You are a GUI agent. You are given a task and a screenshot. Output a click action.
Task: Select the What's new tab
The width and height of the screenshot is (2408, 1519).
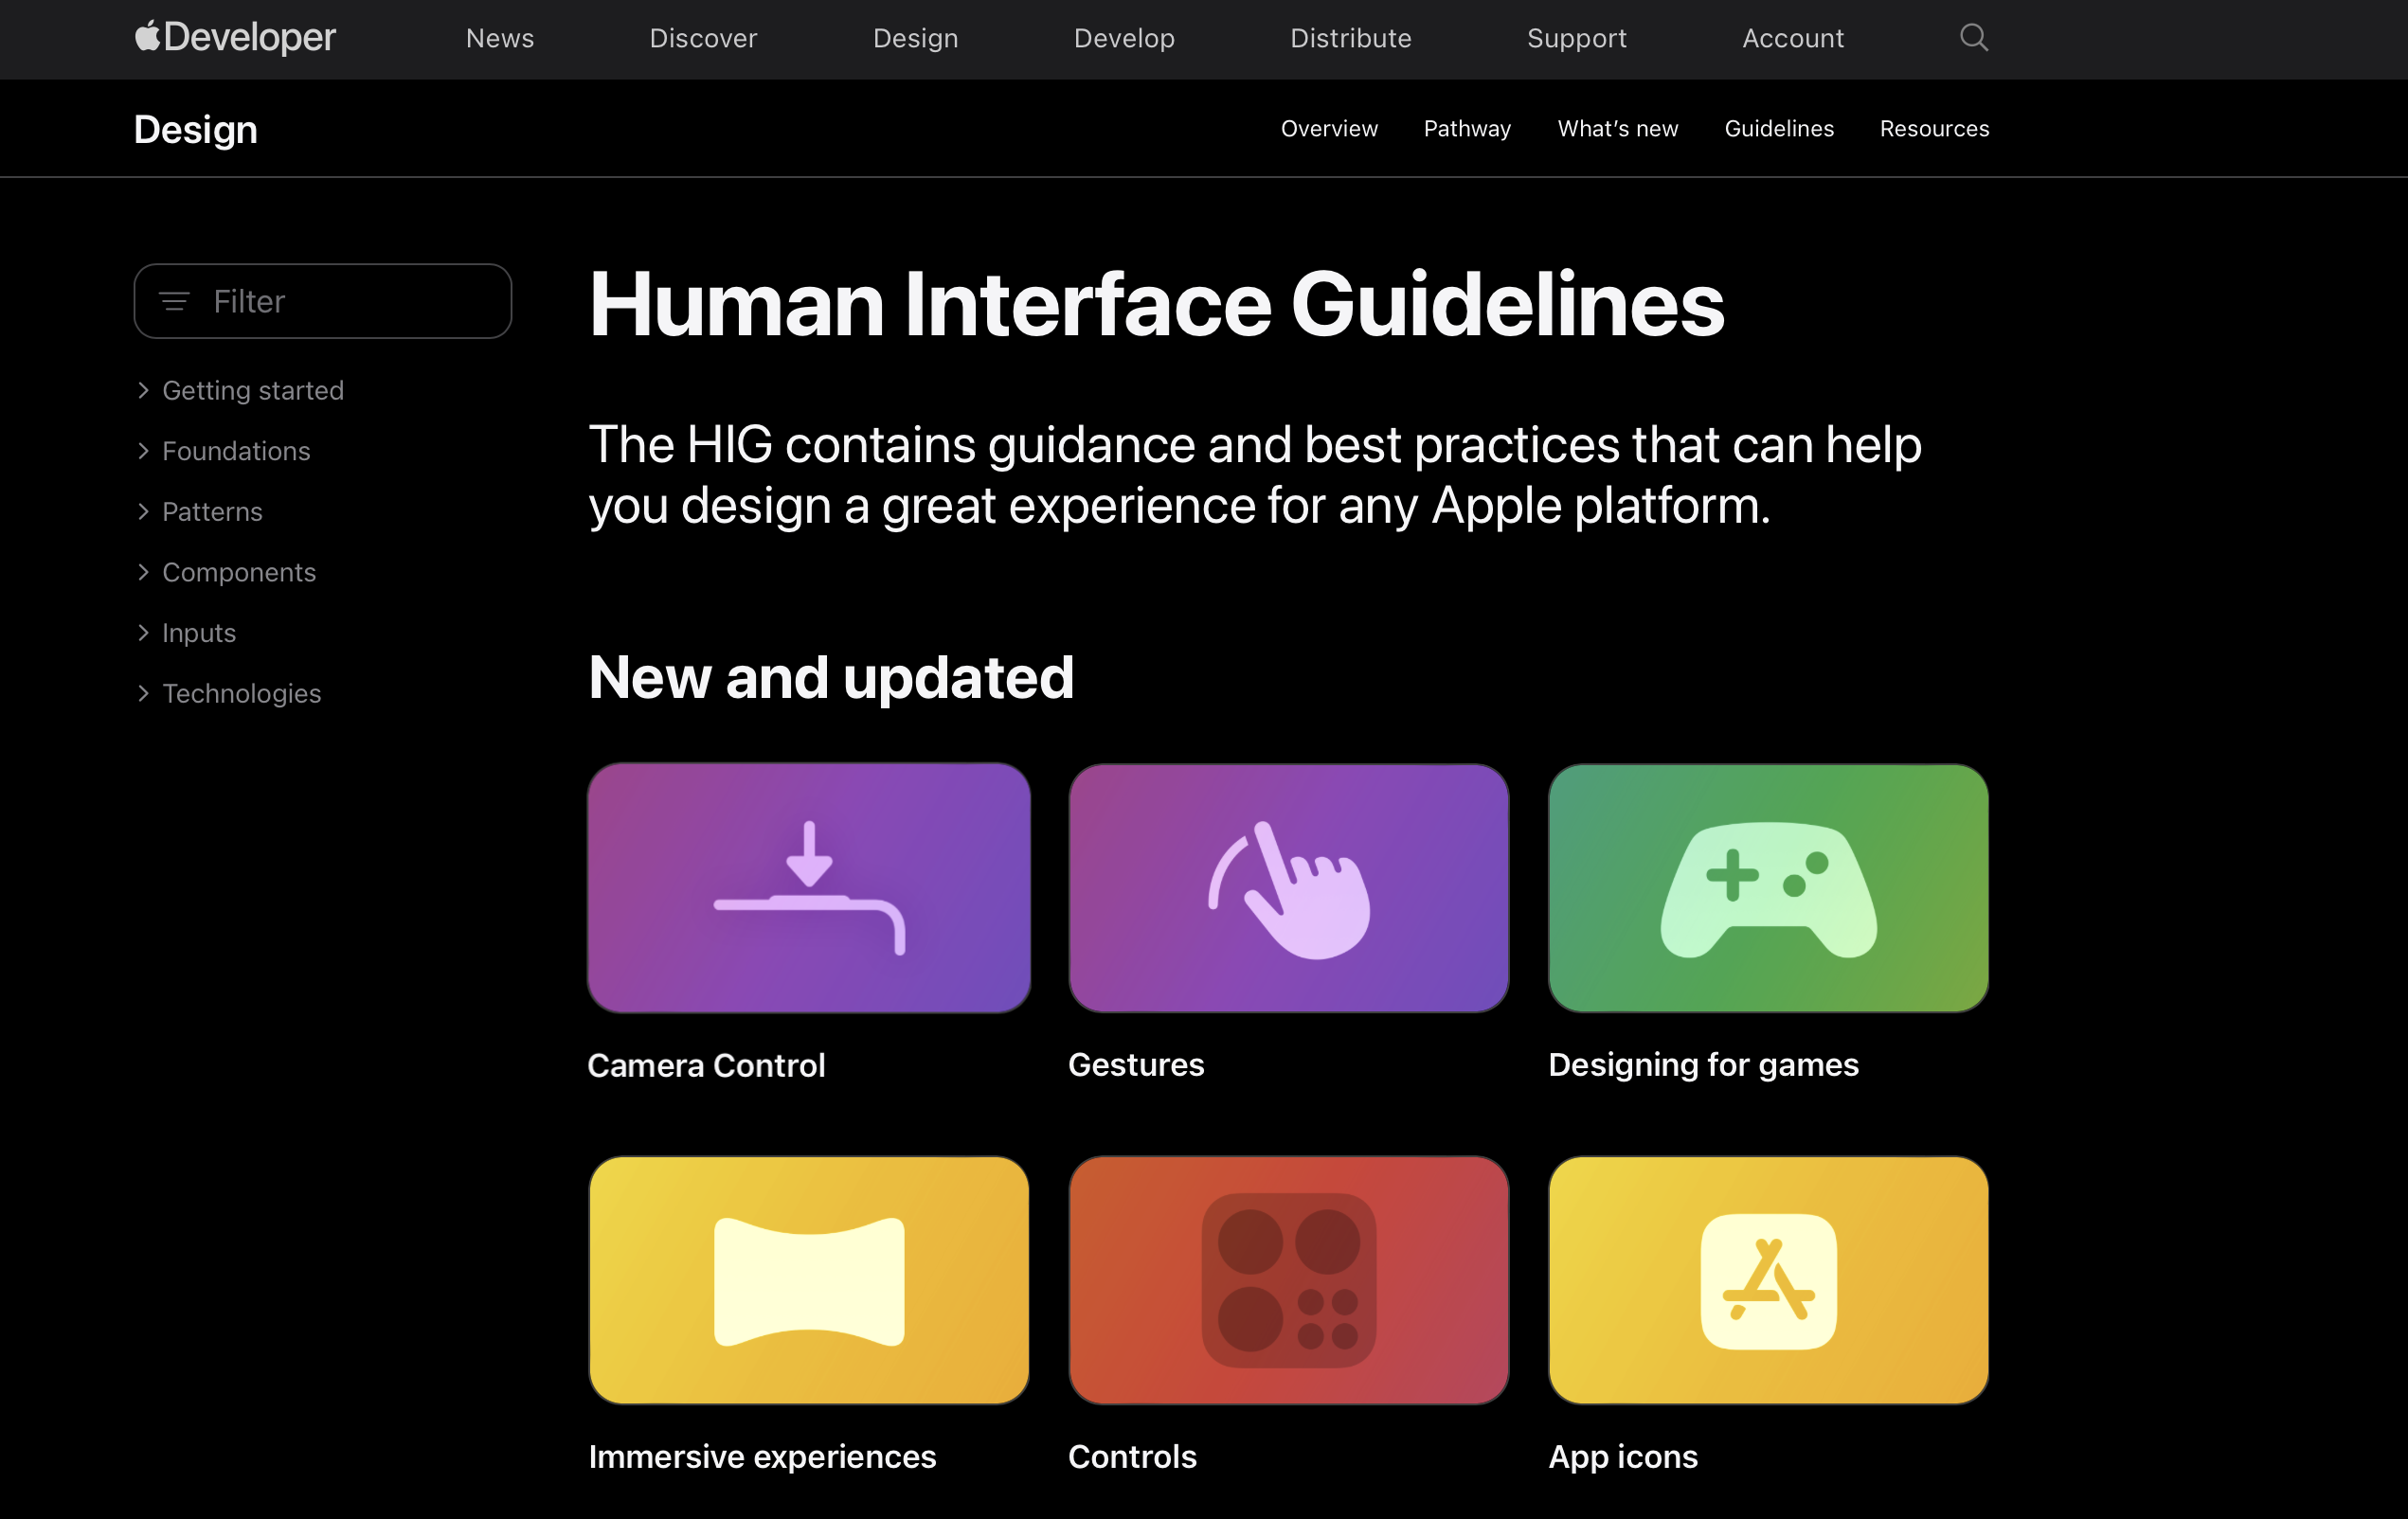click(1617, 128)
